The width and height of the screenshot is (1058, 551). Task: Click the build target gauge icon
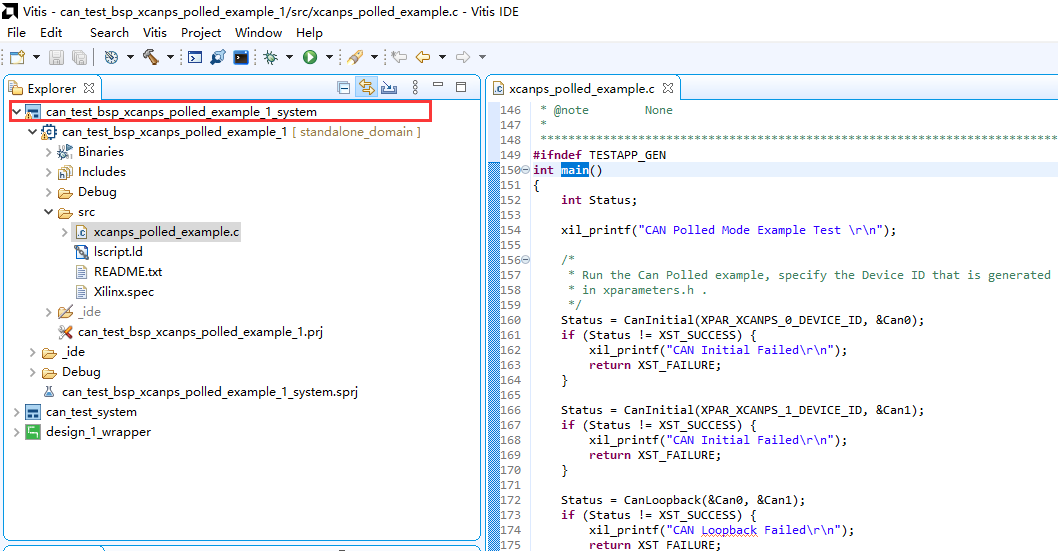[x=111, y=57]
